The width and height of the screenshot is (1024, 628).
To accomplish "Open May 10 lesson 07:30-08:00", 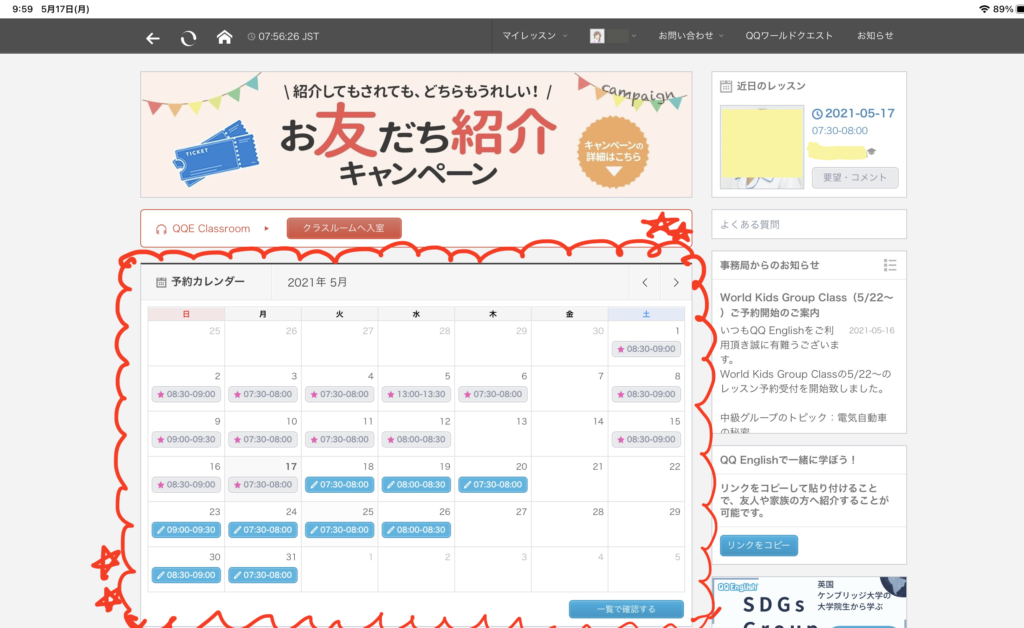I will [263, 439].
